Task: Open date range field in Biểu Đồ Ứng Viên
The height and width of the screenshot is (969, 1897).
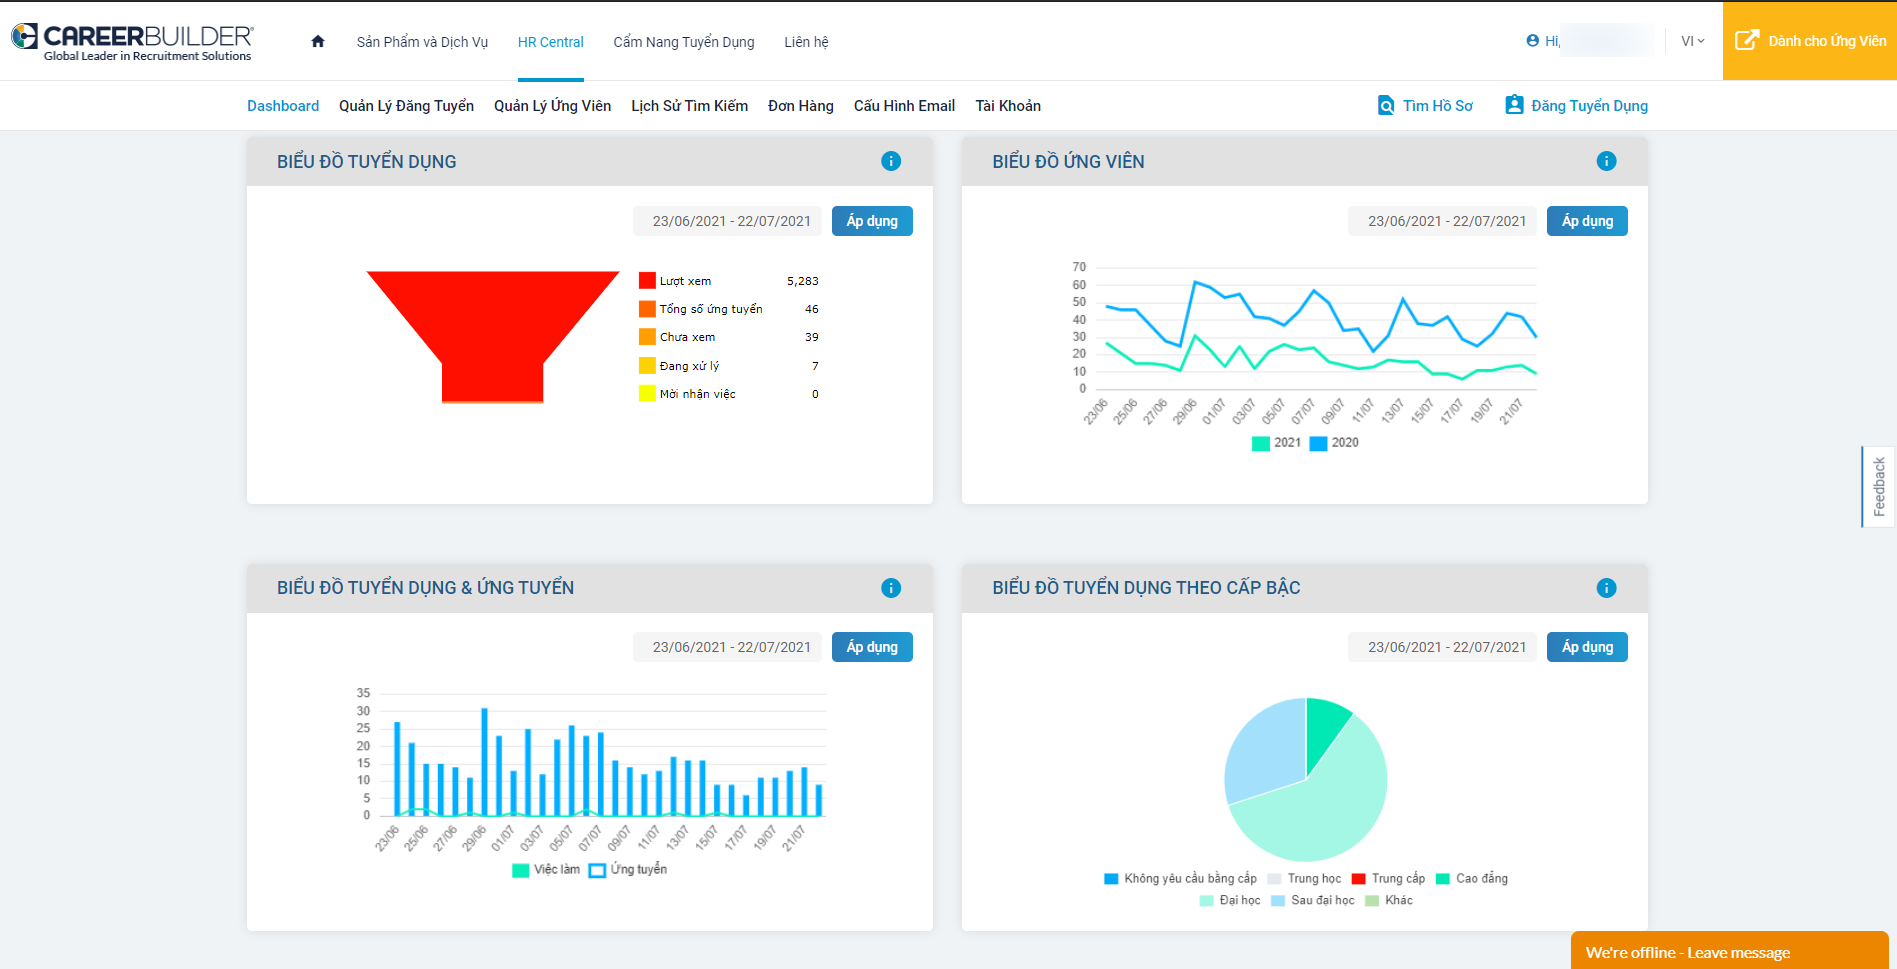Action: [1443, 221]
